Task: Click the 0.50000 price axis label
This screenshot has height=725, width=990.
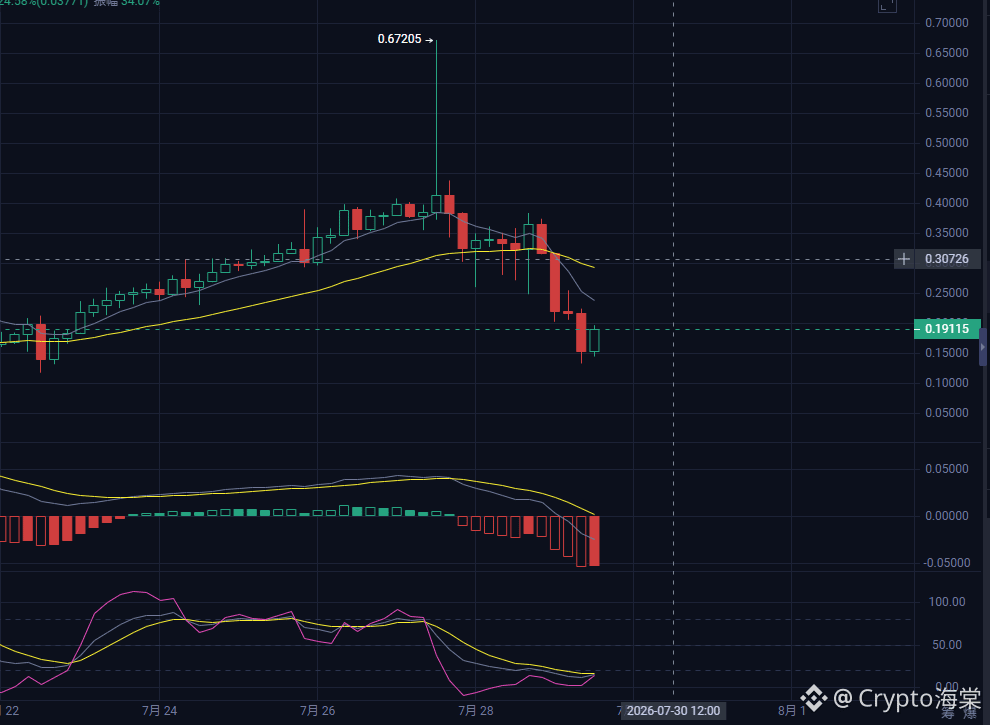Action: pyautogui.click(x=946, y=143)
